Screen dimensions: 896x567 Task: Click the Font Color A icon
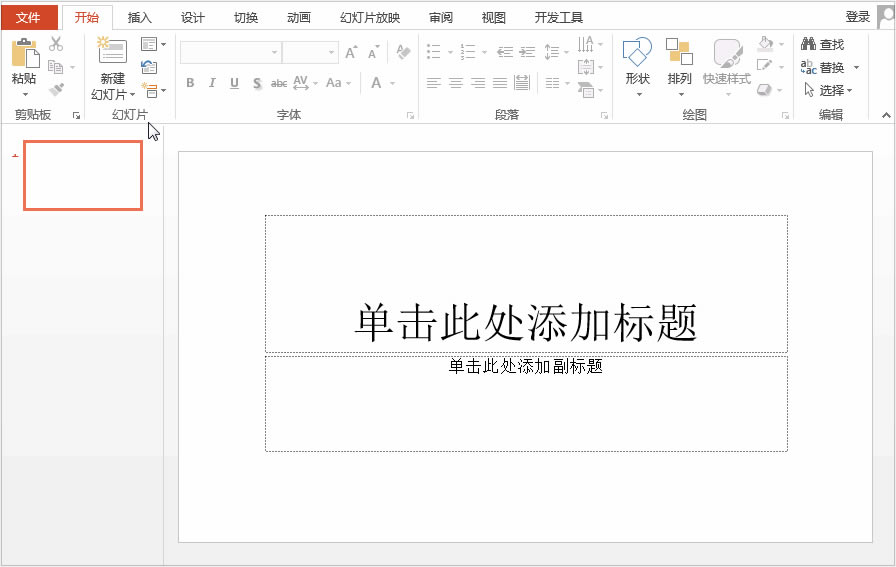tap(376, 83)
